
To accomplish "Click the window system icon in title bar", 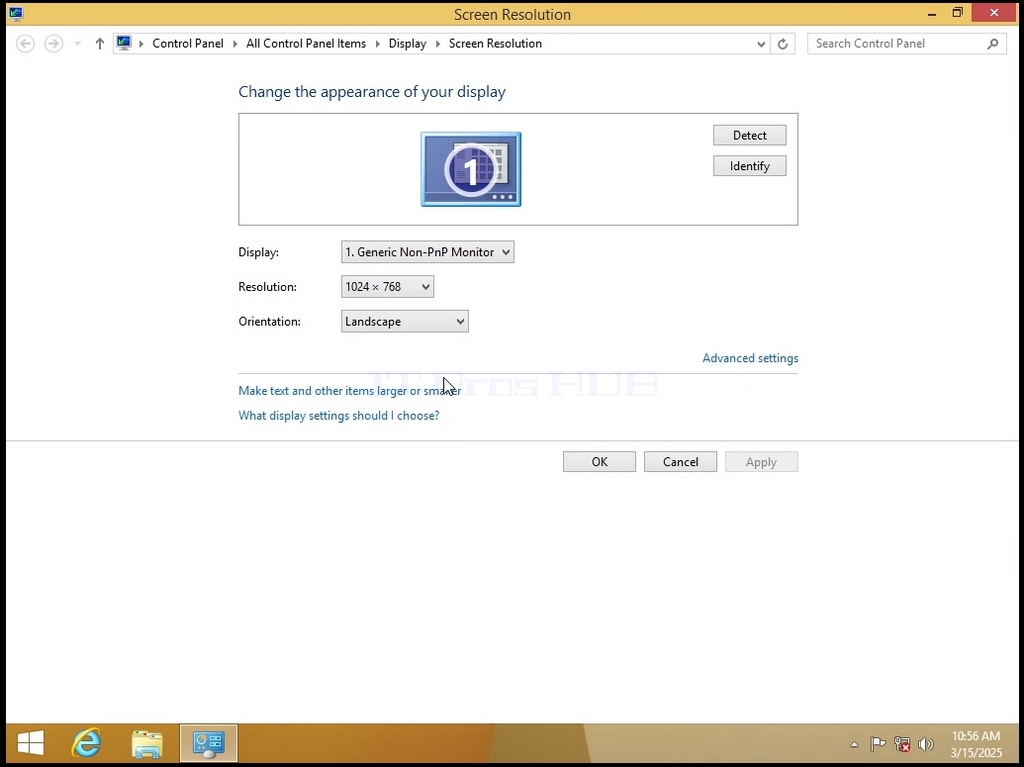I will pos(16,14).
